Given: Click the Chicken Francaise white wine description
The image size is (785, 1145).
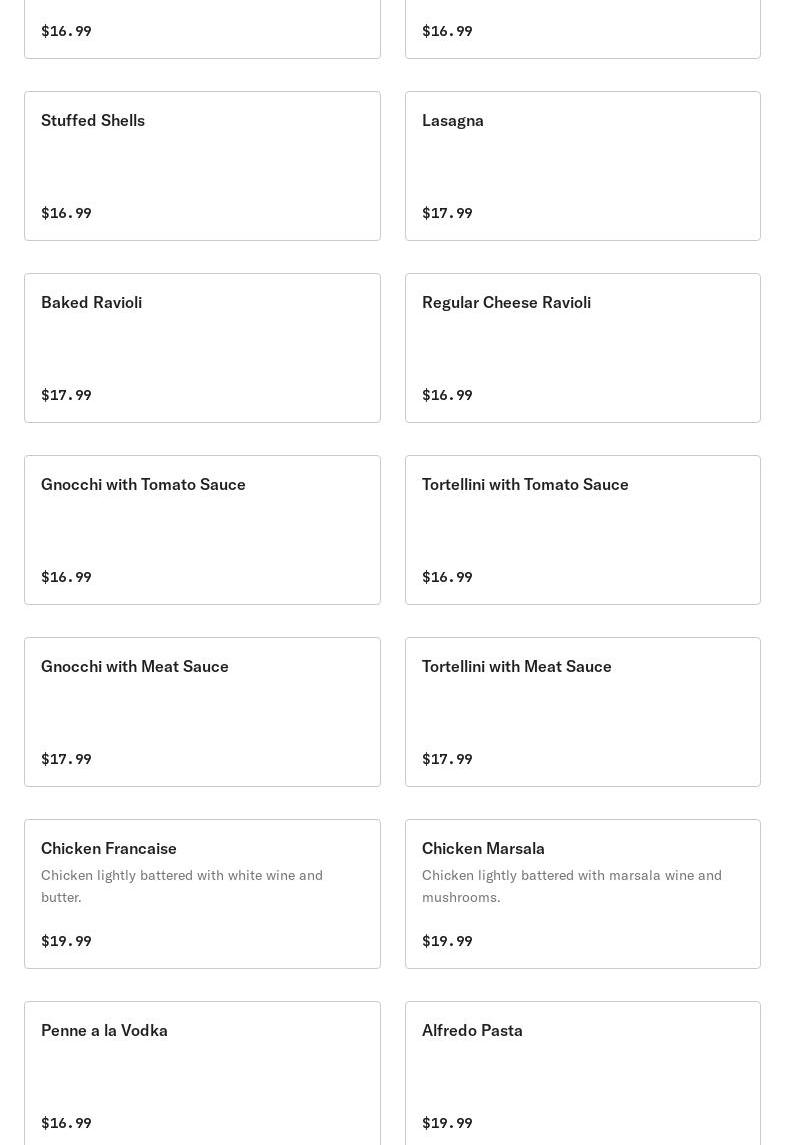Looking at the screenshot, I should (x=182, y=886).
